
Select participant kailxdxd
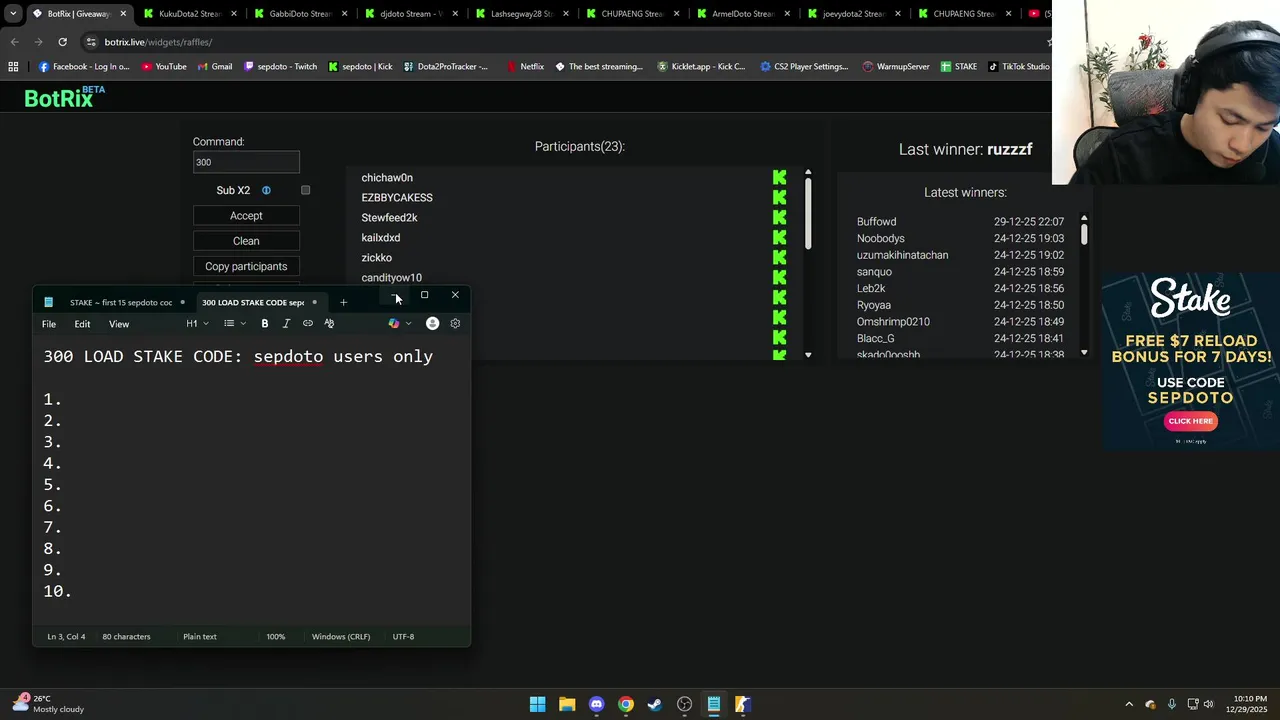click(381, 237)
